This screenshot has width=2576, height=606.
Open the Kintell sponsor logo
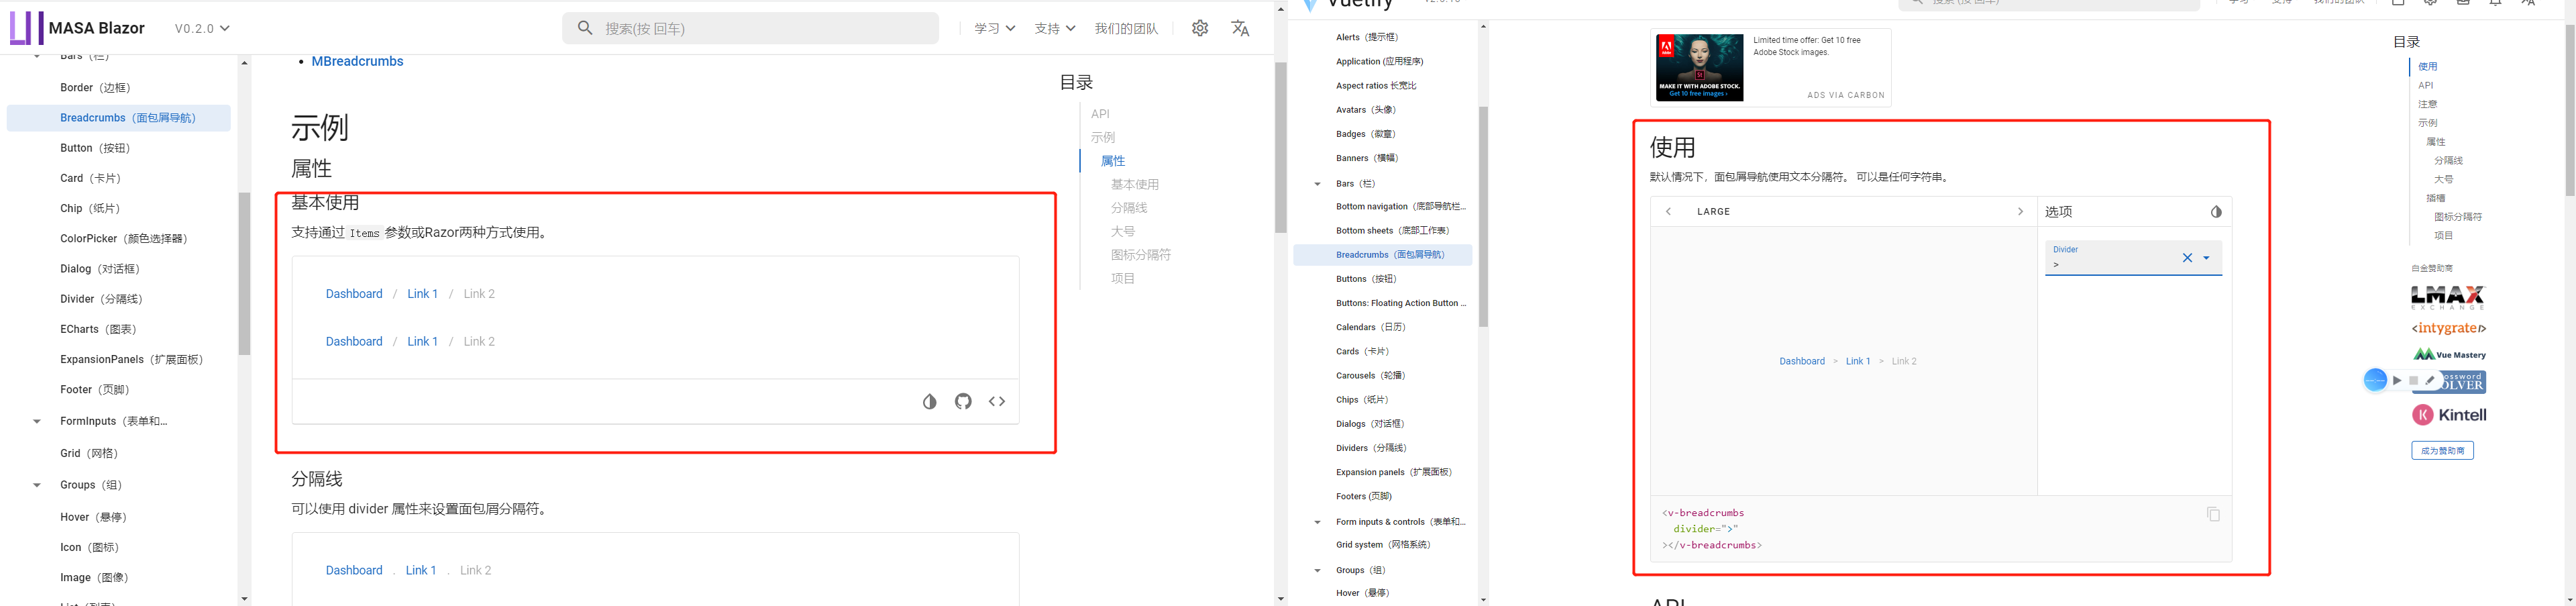[2448, 414]
